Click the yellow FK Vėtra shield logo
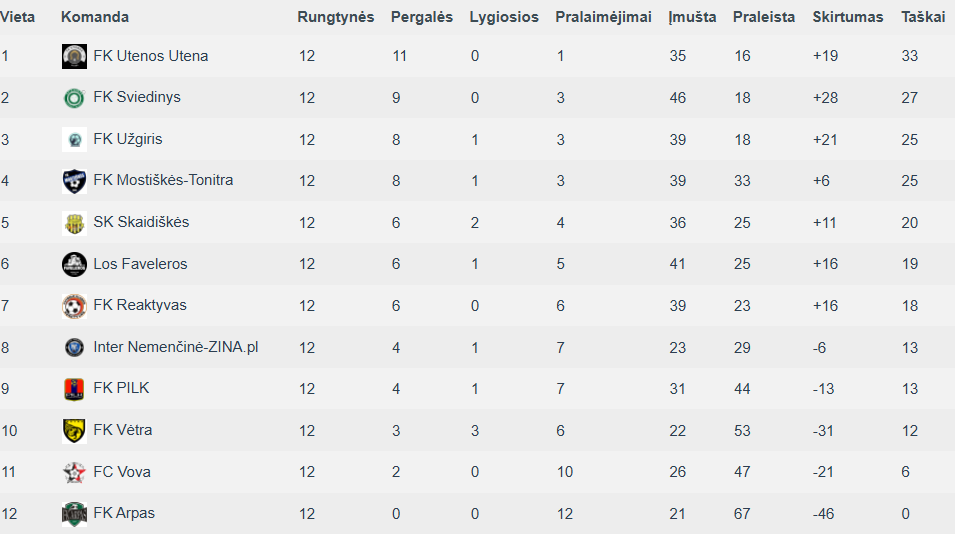This screenshot has width=955, height=534. pos(74,430)
